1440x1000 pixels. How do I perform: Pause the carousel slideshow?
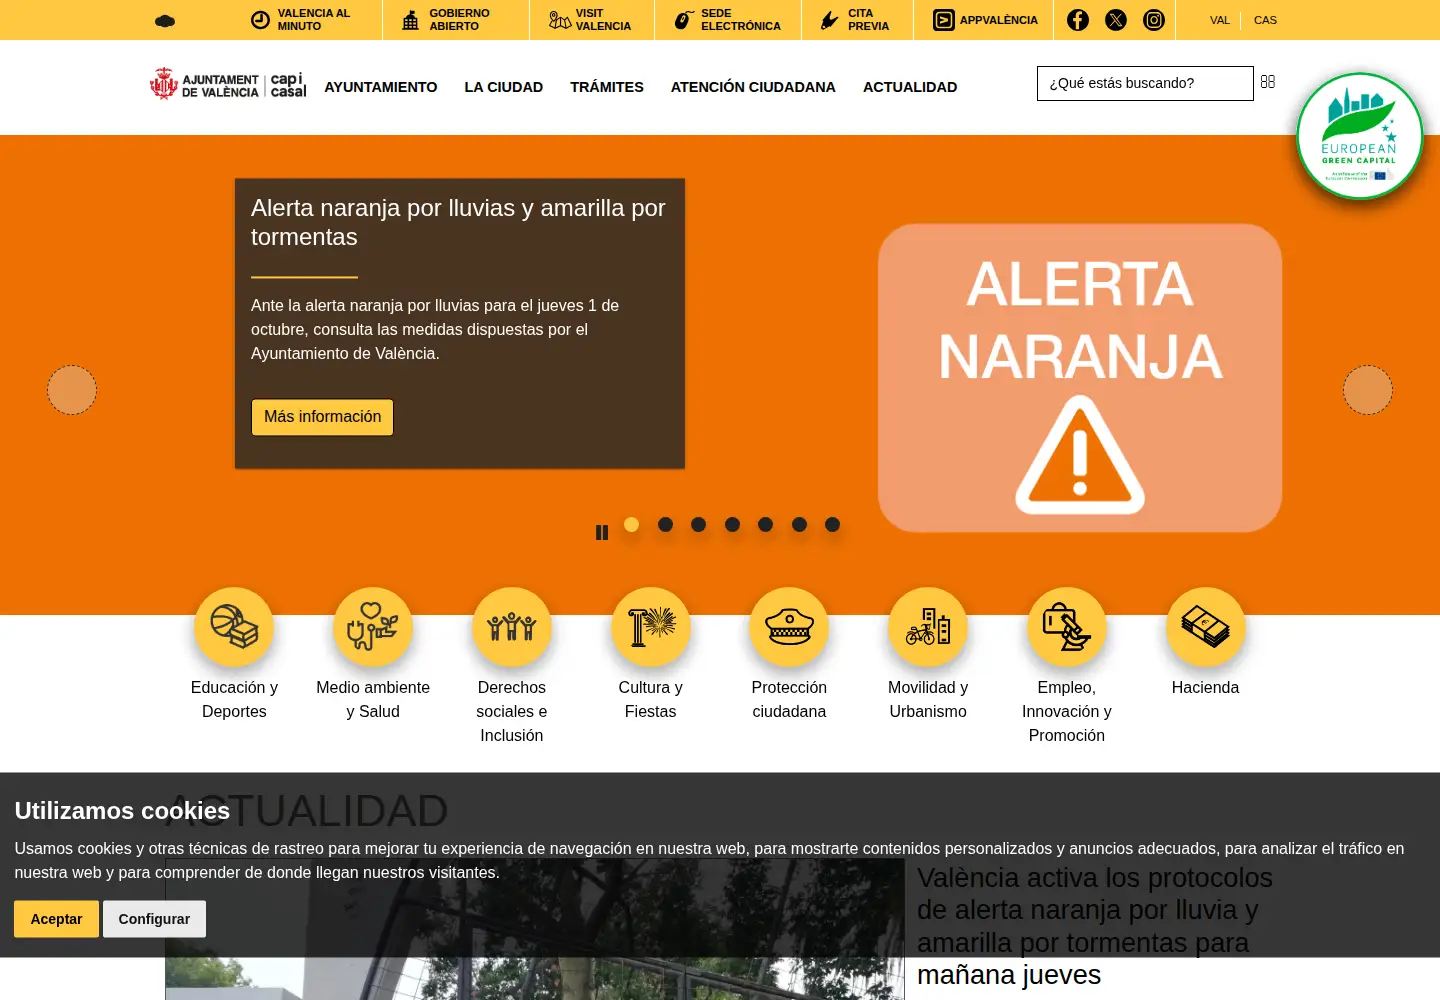click(602, 533)
